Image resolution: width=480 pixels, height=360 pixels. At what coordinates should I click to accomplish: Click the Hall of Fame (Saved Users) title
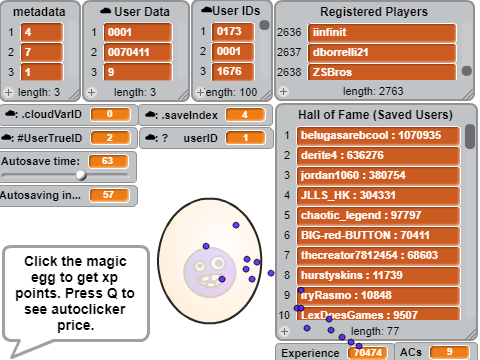point(375,115)
